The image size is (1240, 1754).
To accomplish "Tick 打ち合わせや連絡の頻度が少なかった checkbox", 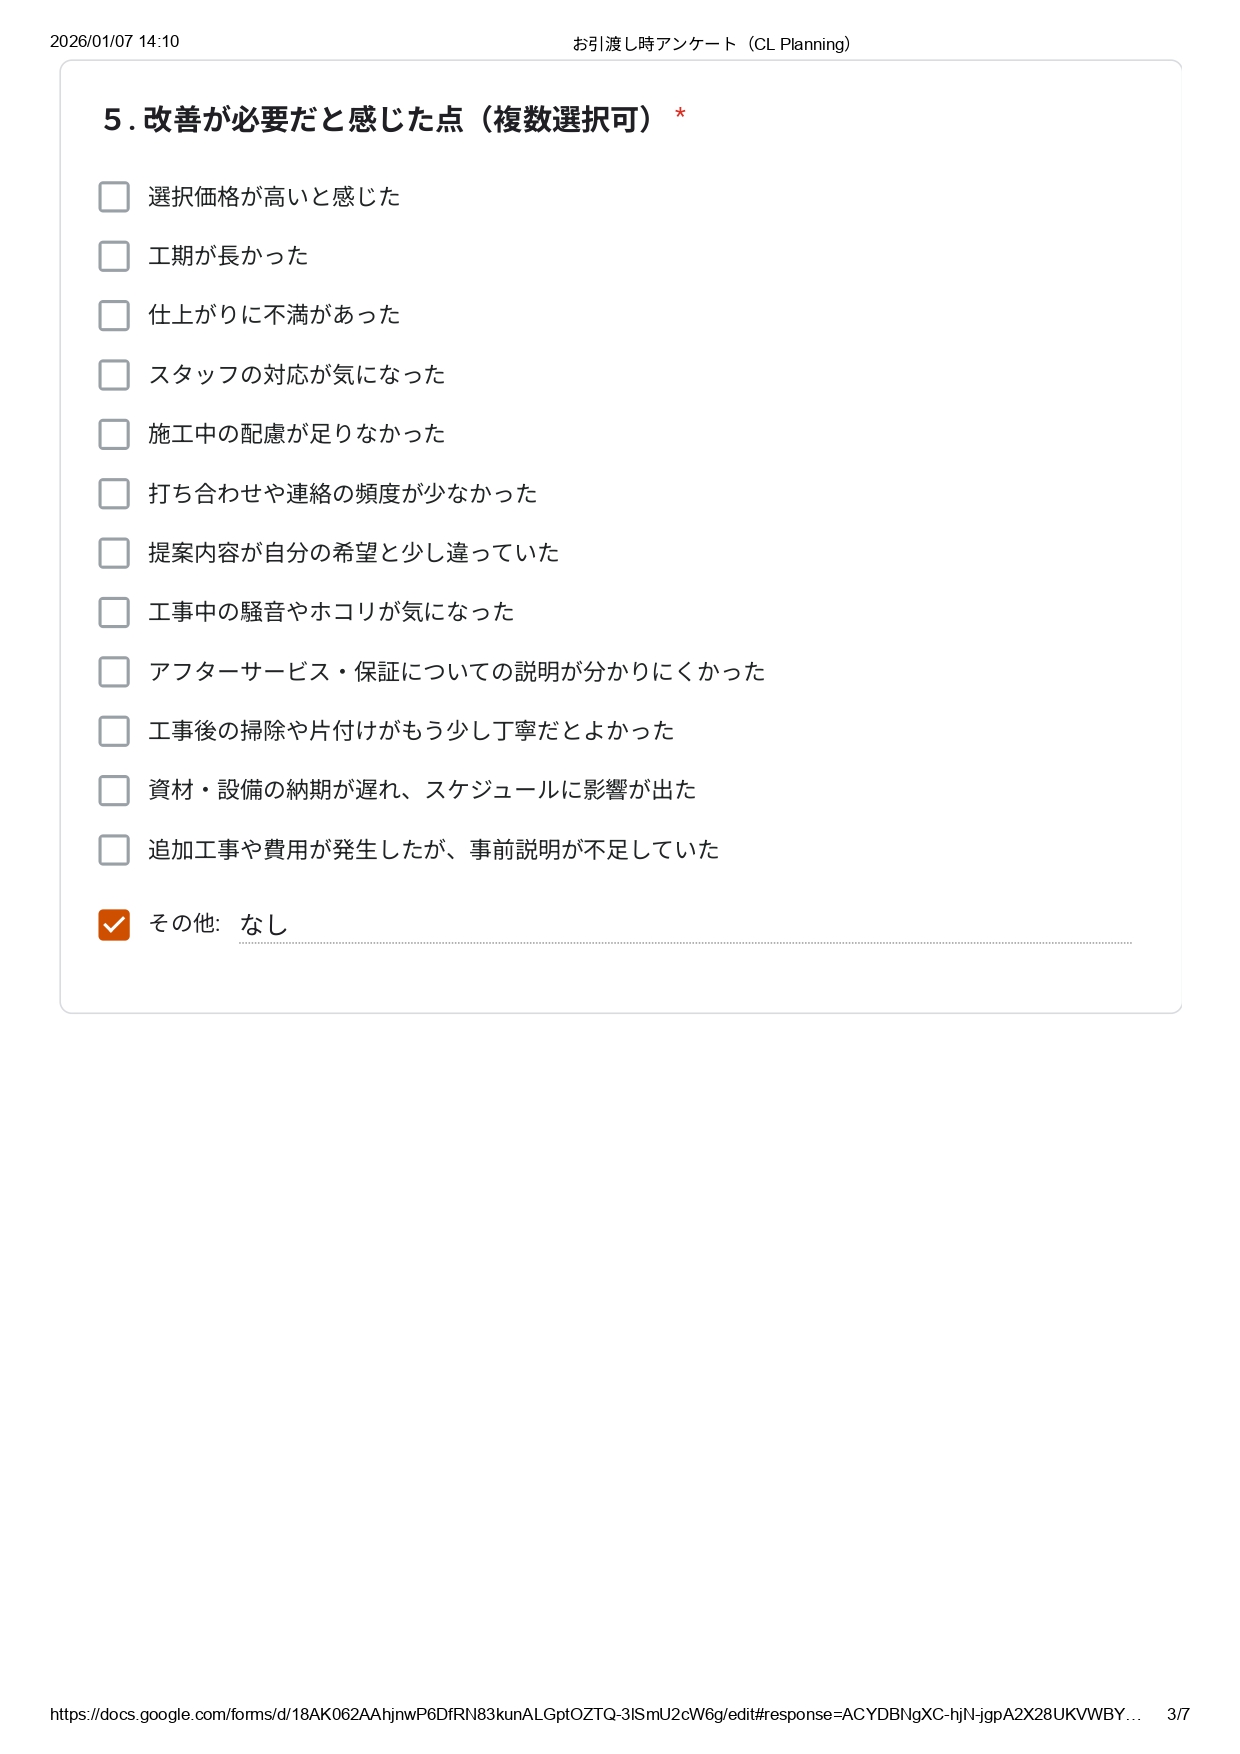I will tap(114, 493).
